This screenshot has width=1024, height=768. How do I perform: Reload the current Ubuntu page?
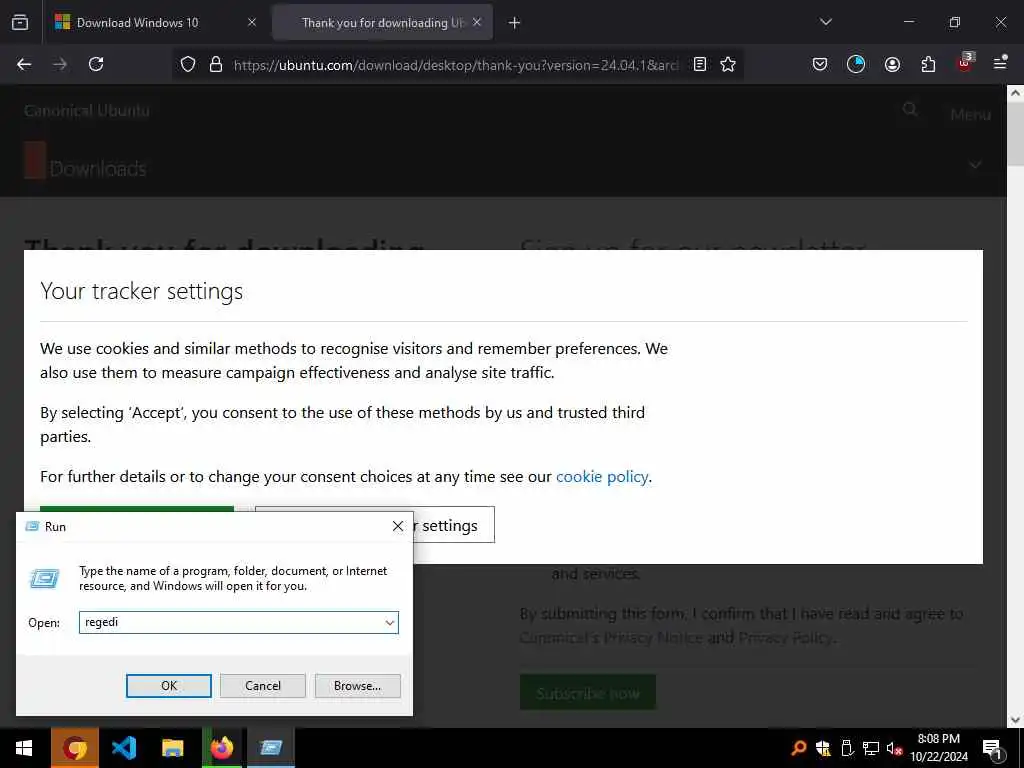pos(96,64)
